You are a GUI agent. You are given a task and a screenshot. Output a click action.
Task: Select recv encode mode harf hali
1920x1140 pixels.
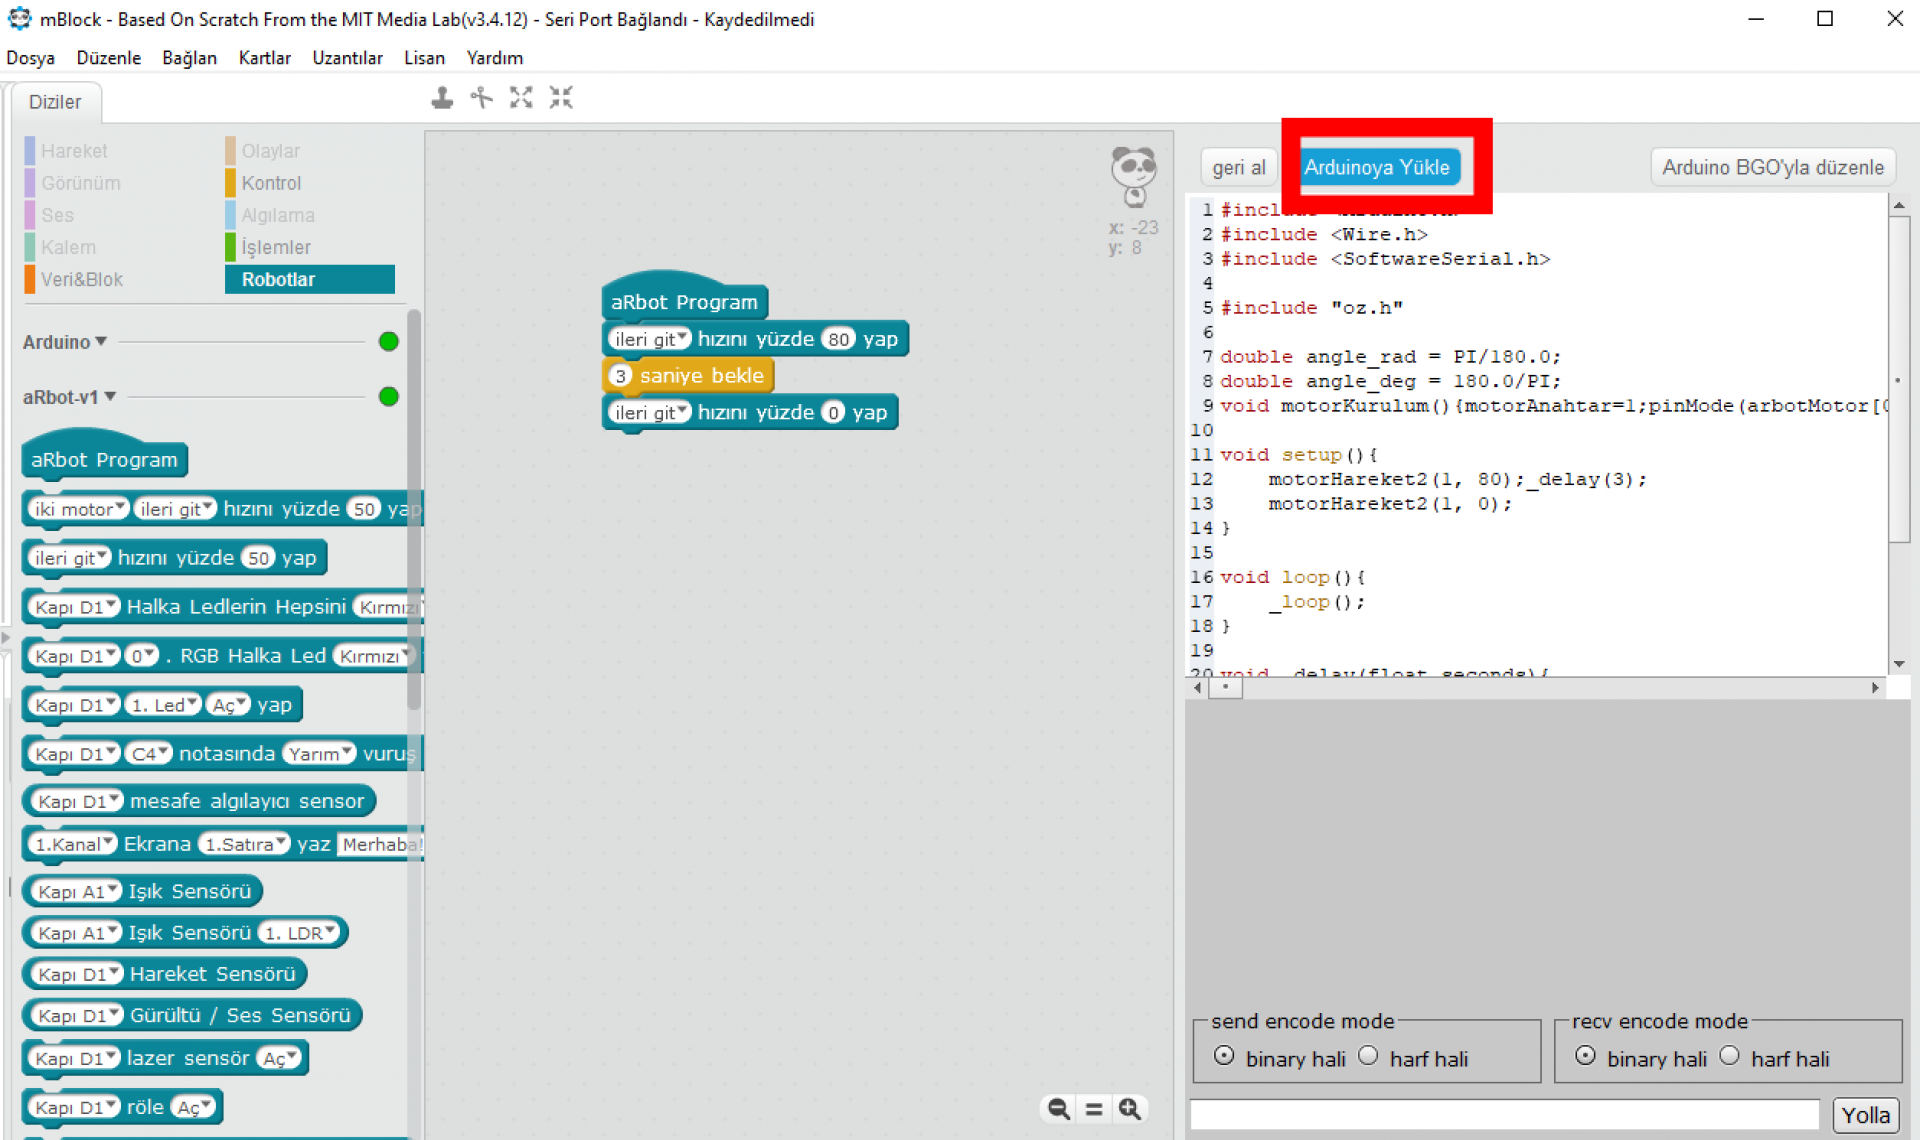click(x=1729, y=1056)
